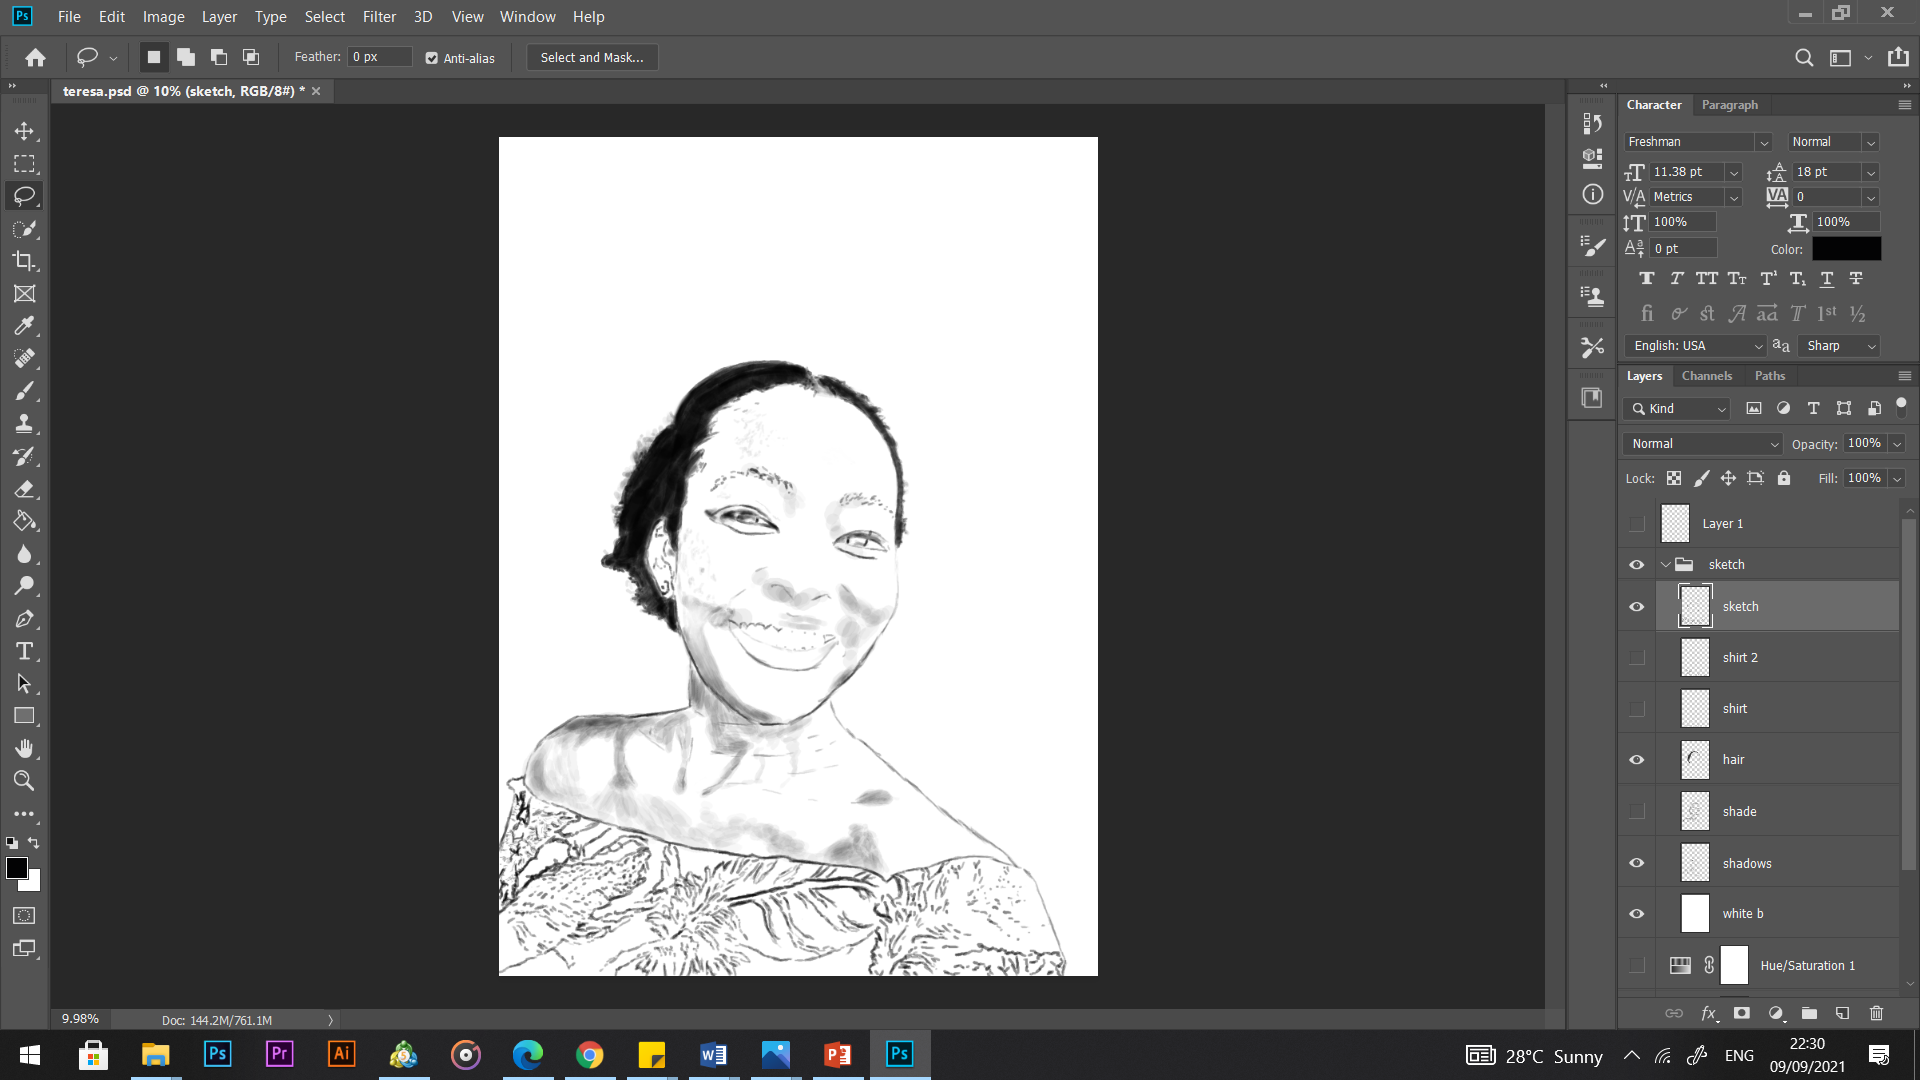Launch Adobe Illustrator from the taskbar

[341, 1054]
